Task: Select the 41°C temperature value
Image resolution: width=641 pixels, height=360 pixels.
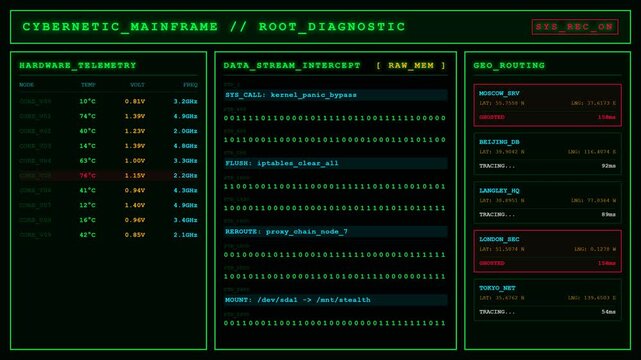Action: click(x=87, y=190)
